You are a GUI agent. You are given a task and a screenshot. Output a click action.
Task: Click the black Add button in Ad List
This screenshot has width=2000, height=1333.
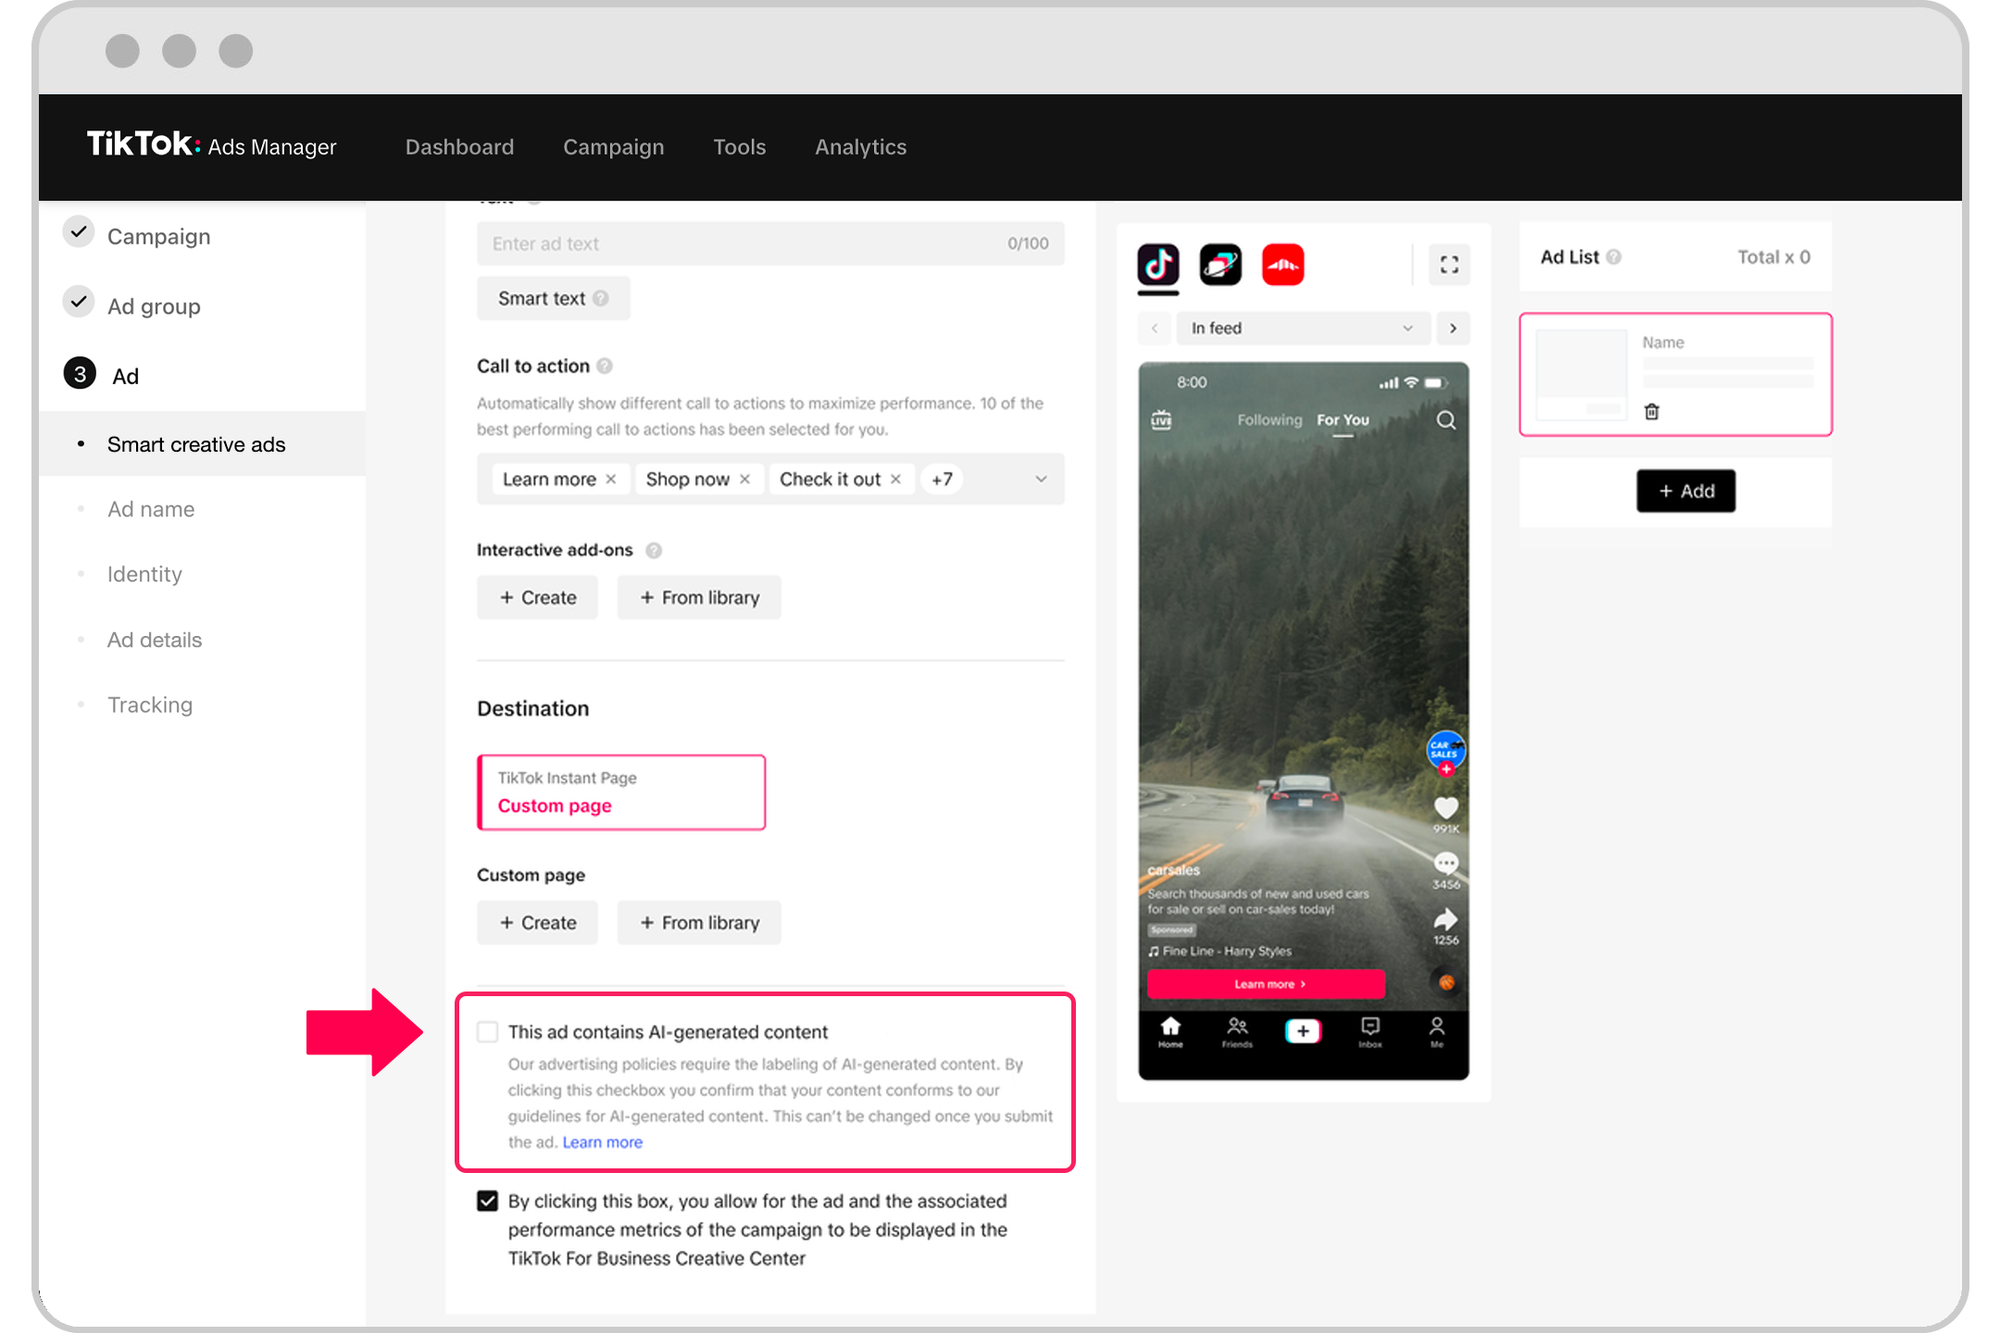coord(1685,491)
